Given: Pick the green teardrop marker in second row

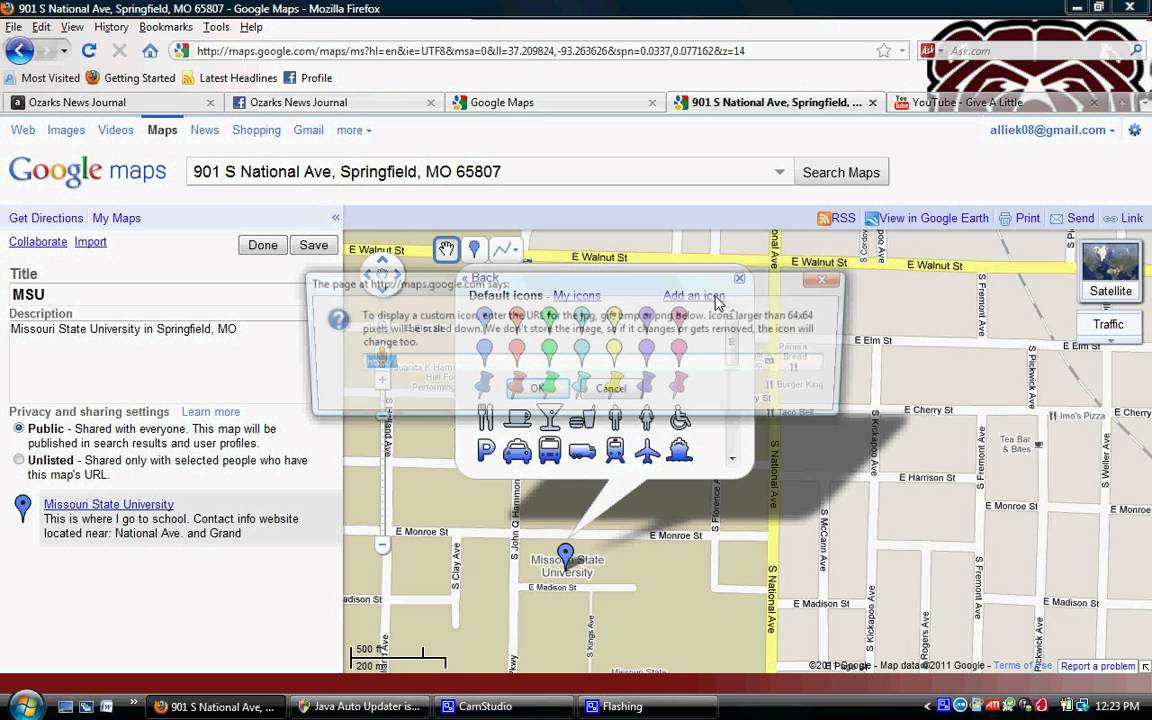Looking at the screenshot, I should [x=549, y=352].
